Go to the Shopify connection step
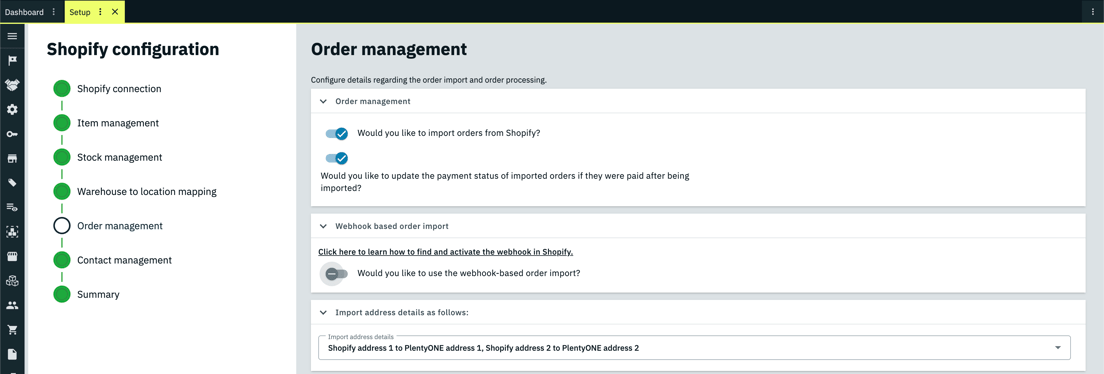The width and height of the screenshot is (1104, 374). click(x=119, y=89)
